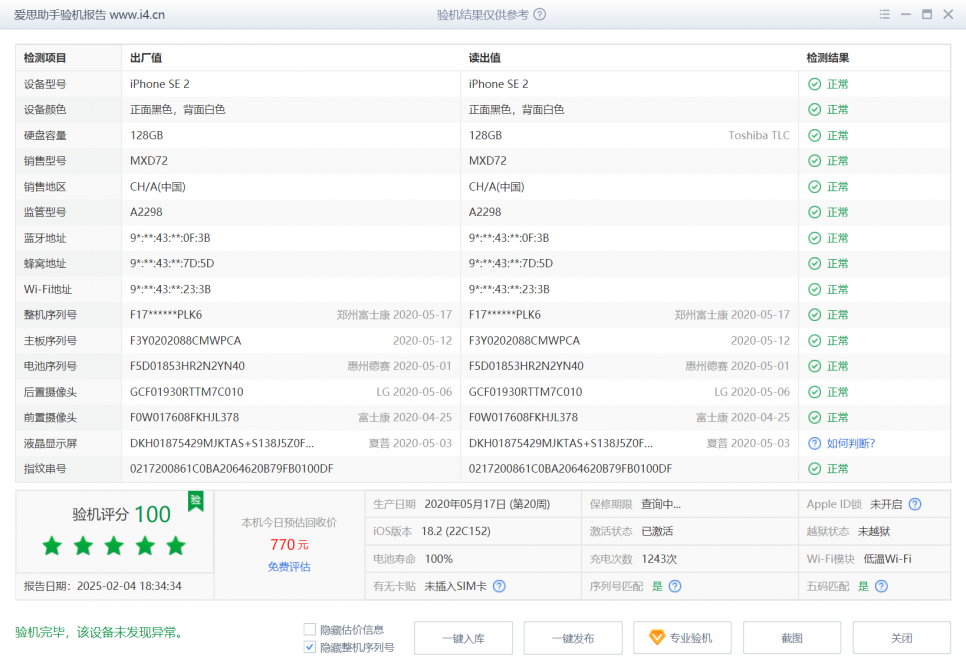Click question icon in 液晶显示屏 result row
Screen dimensions: 966x669
[x=815, y=443]
